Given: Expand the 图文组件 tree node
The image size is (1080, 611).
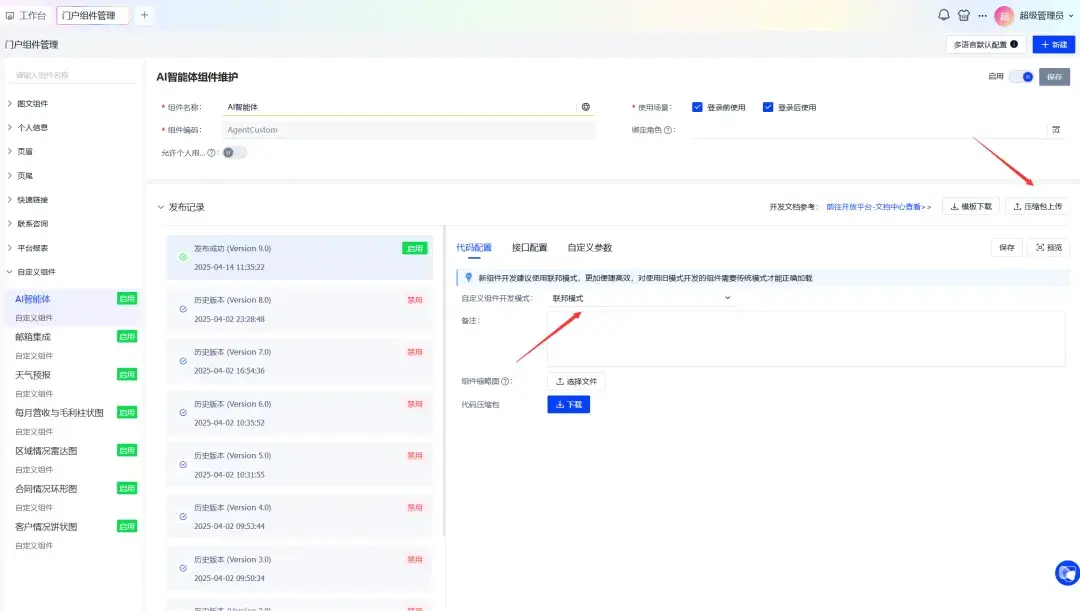Looking at the screenshot, I should click(10, 103).
